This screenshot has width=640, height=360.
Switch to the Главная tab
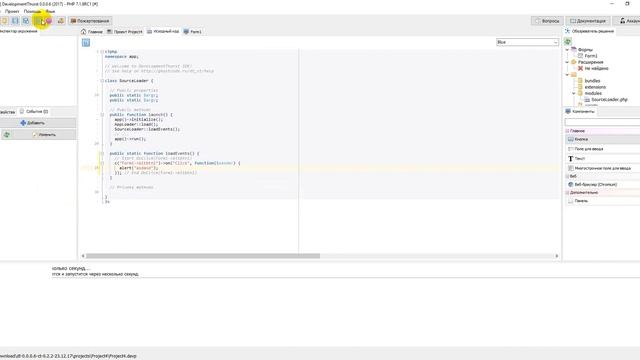point(91,31)
